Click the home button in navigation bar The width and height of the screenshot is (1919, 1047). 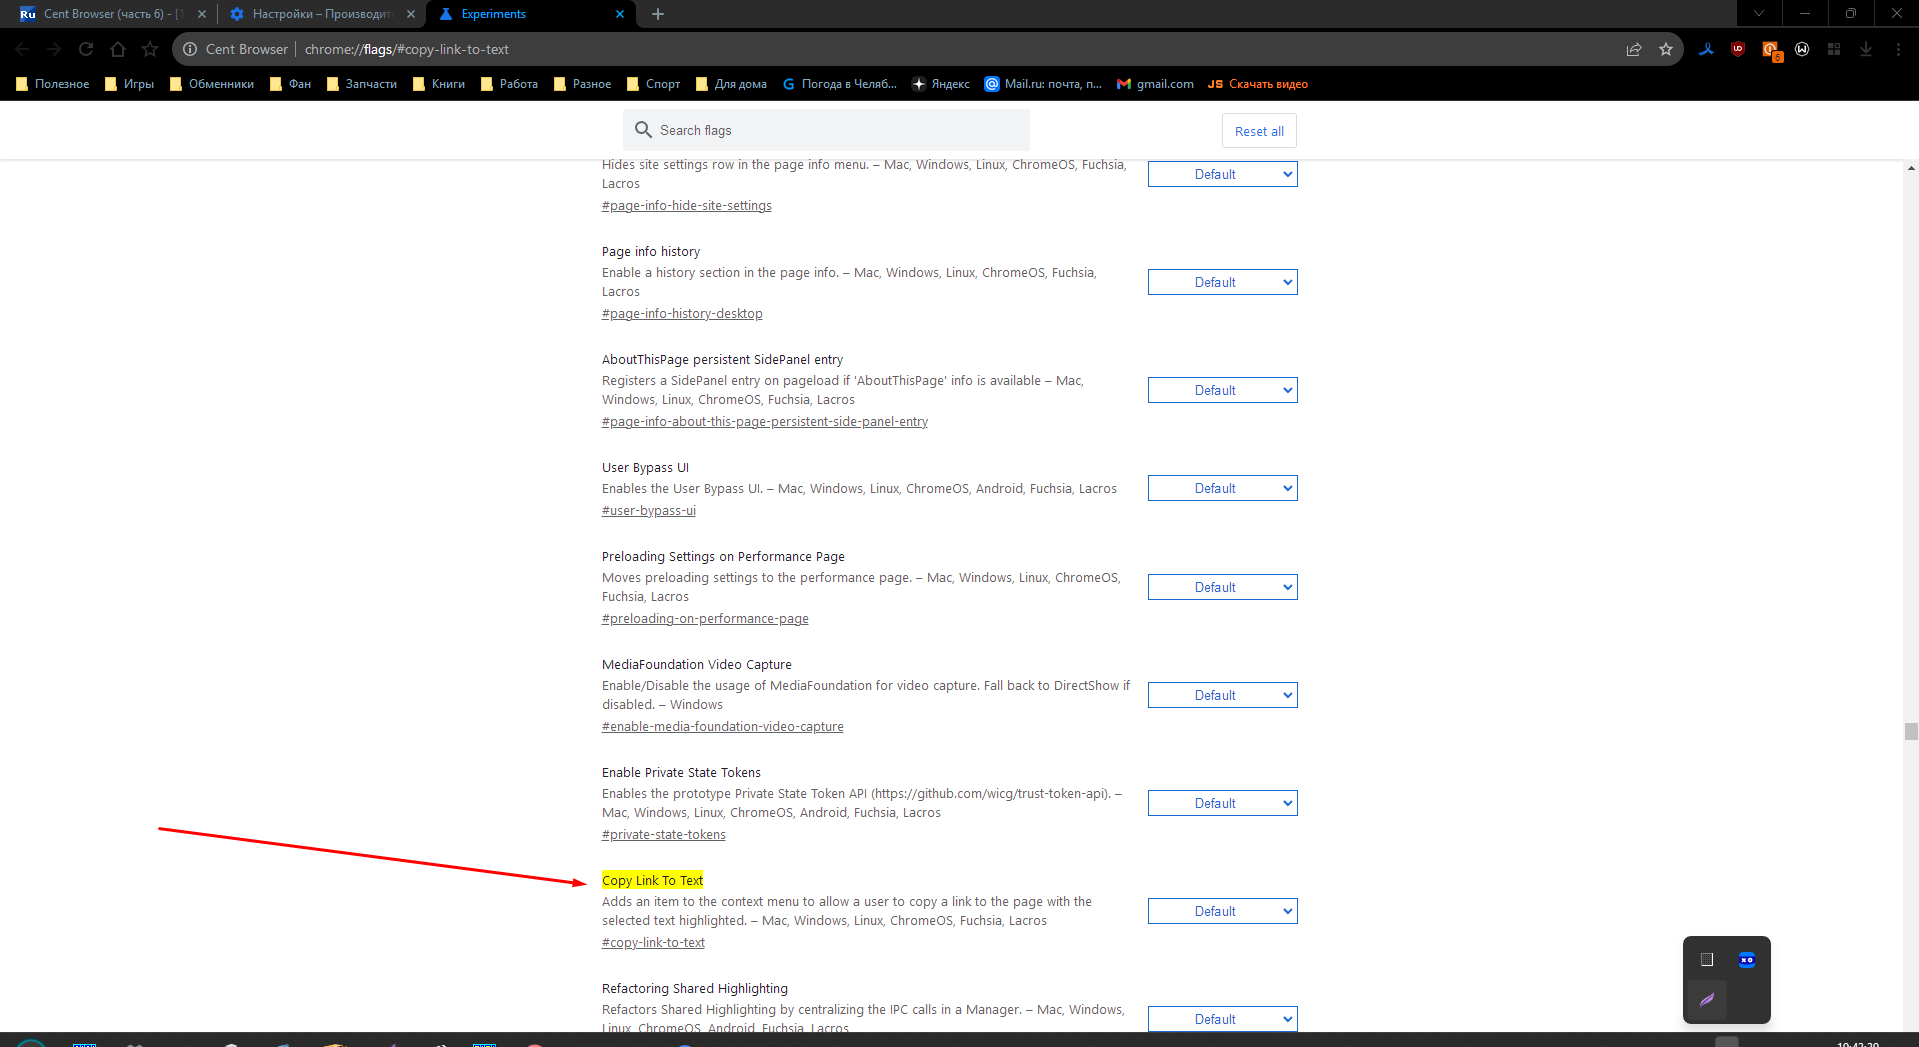point(118,49)
